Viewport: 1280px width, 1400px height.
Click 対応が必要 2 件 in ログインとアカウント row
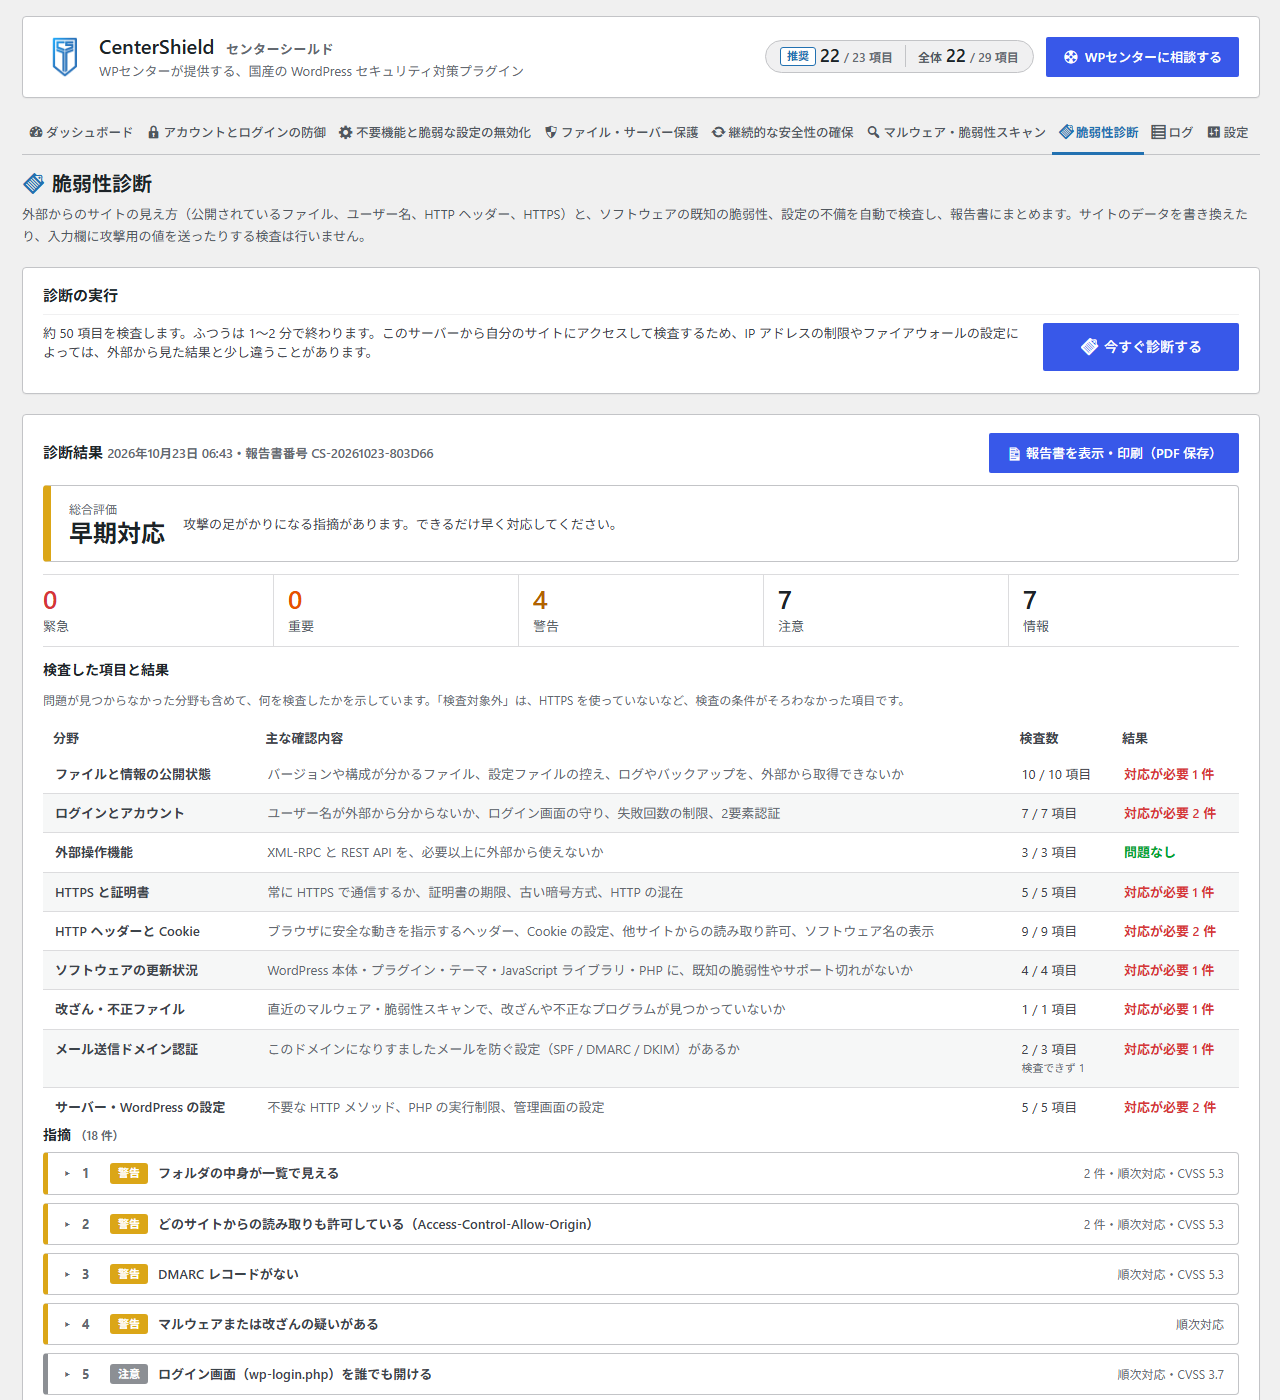point(1170,813)
